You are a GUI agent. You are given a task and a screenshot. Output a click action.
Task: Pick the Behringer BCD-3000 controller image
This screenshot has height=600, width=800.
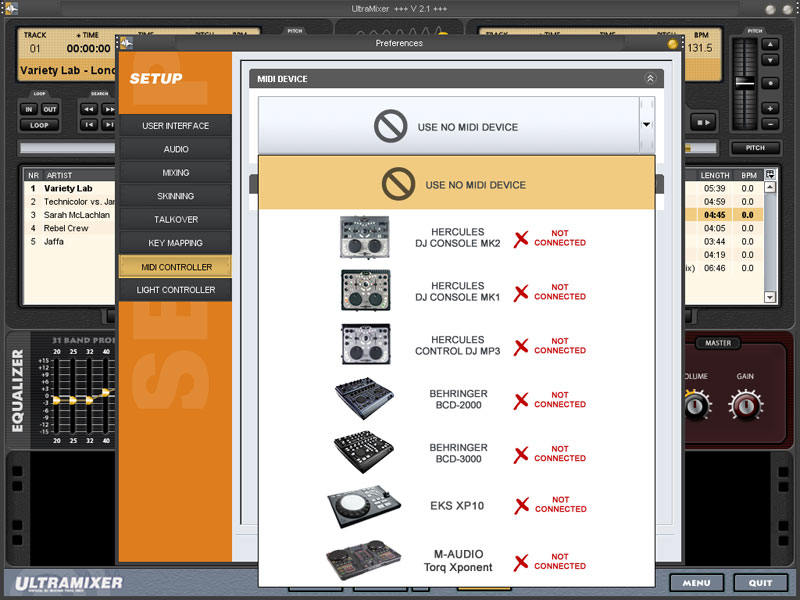click(x=364, y=452)
